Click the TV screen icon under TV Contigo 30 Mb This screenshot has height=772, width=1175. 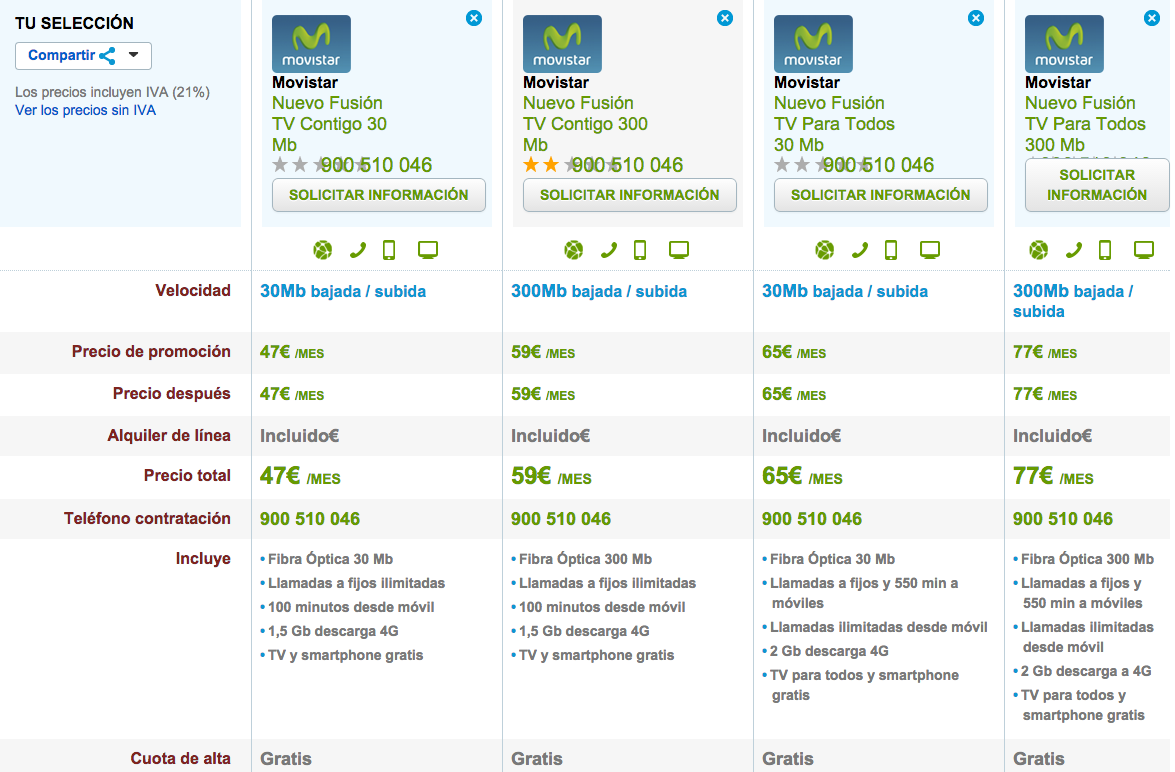tap(428, 250)
